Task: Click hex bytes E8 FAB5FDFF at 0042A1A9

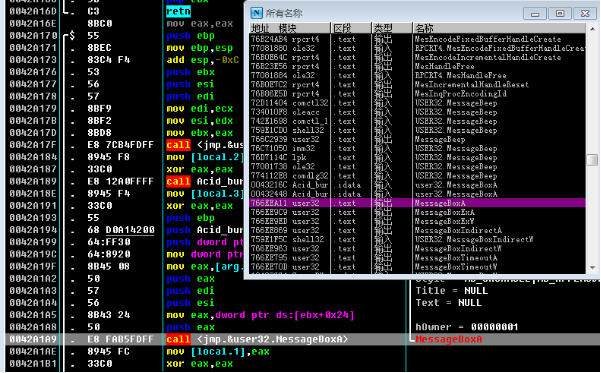Action: 120,339
